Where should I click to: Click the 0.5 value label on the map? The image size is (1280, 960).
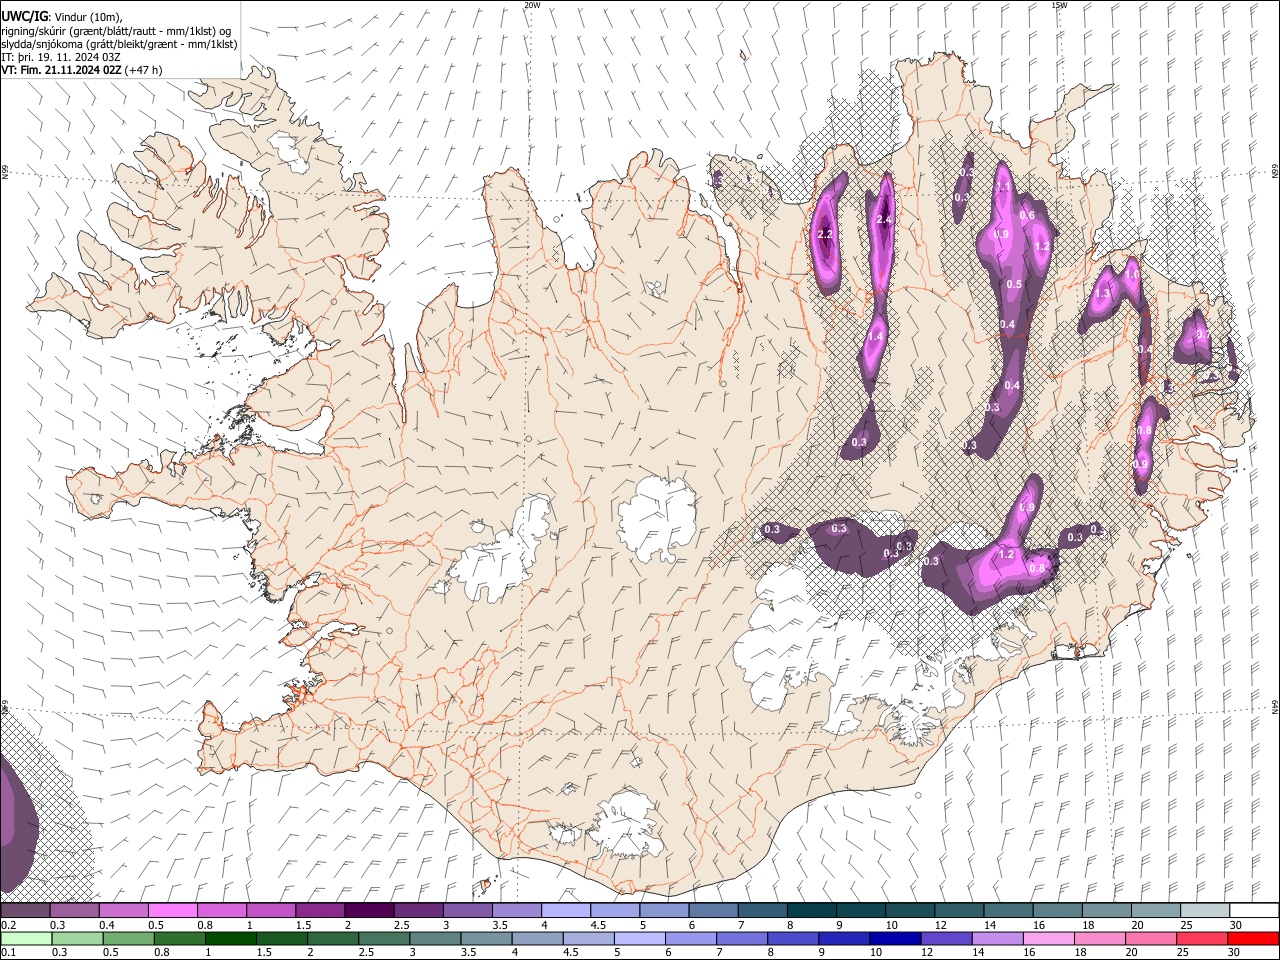coord(1014,284)
